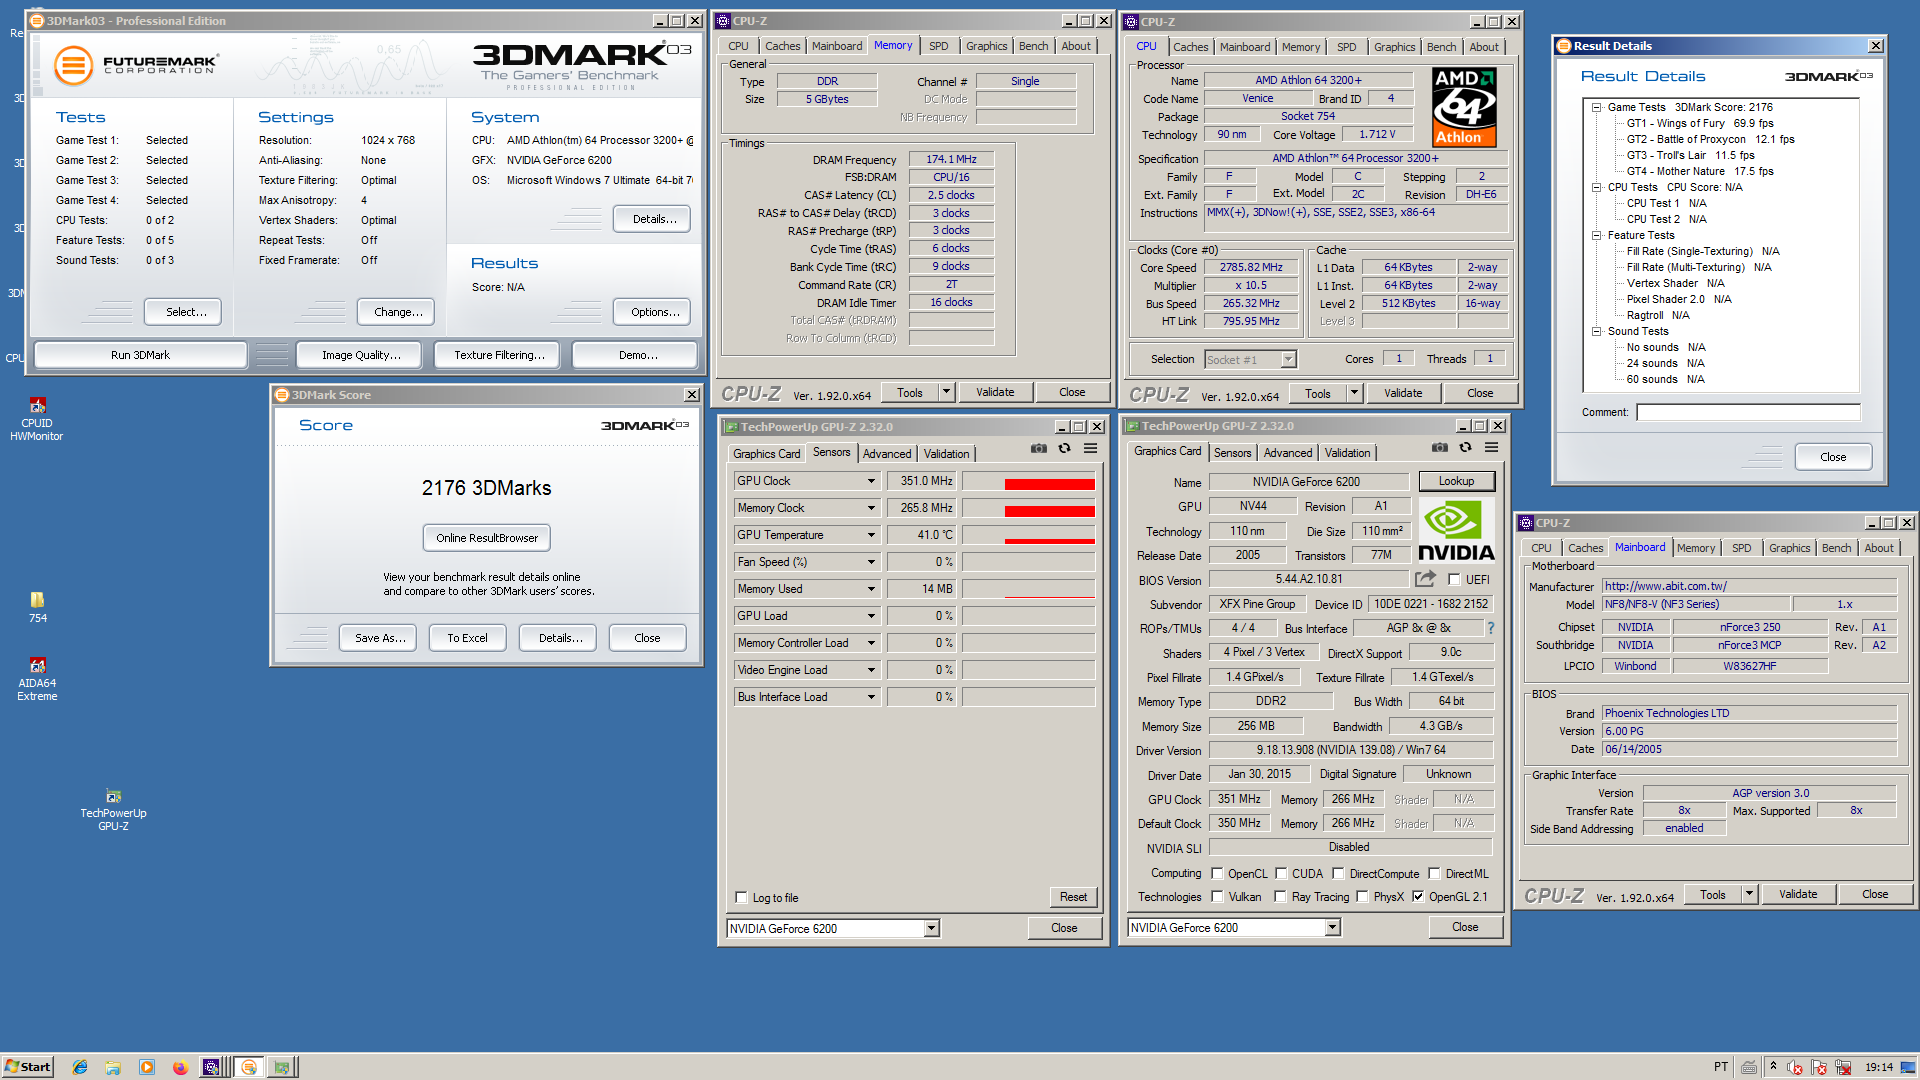Toggle the Ray Tracing checkbox
This screenshot has height=1080, width=1920.
pos(1280,896)
